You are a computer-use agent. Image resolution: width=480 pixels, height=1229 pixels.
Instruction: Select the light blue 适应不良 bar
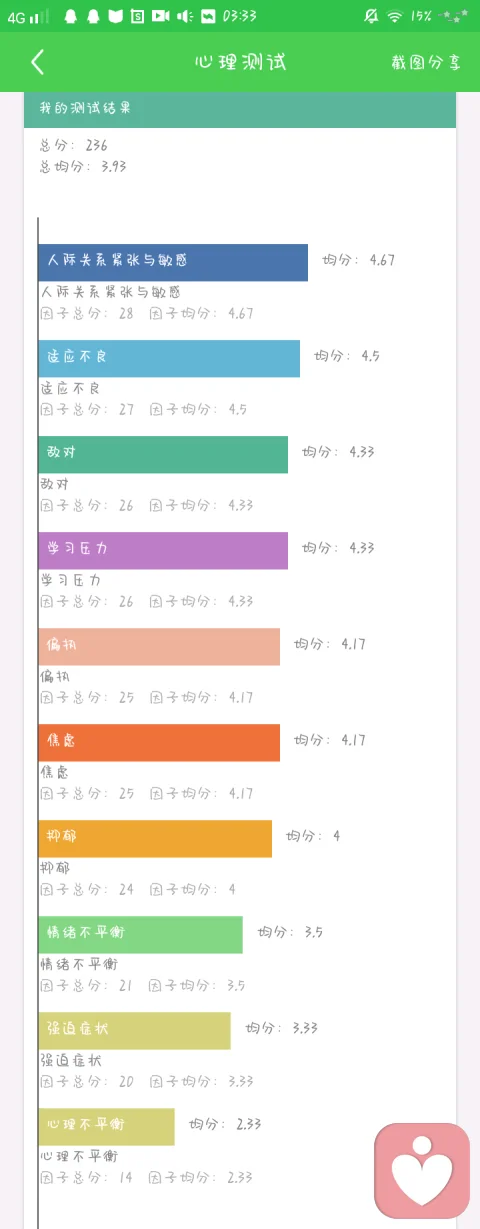169,358
